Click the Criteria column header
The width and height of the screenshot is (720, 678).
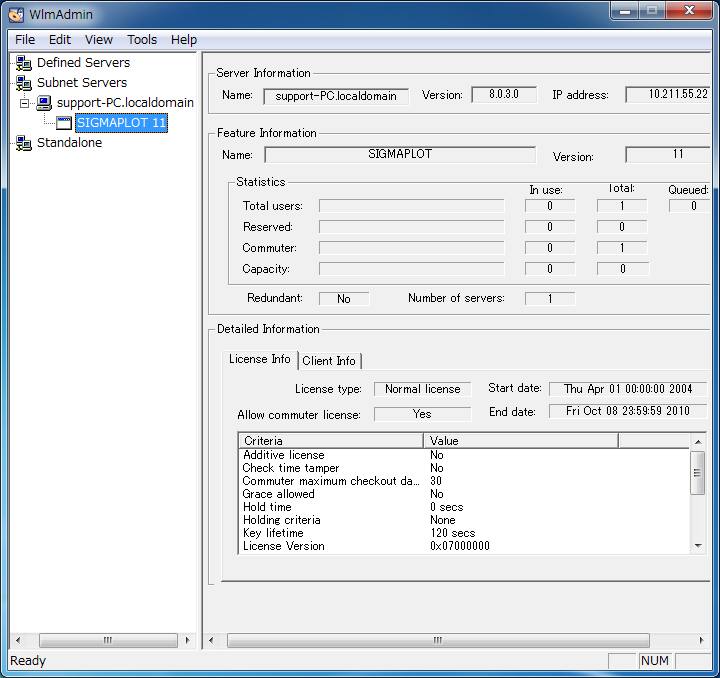[331, 441]
